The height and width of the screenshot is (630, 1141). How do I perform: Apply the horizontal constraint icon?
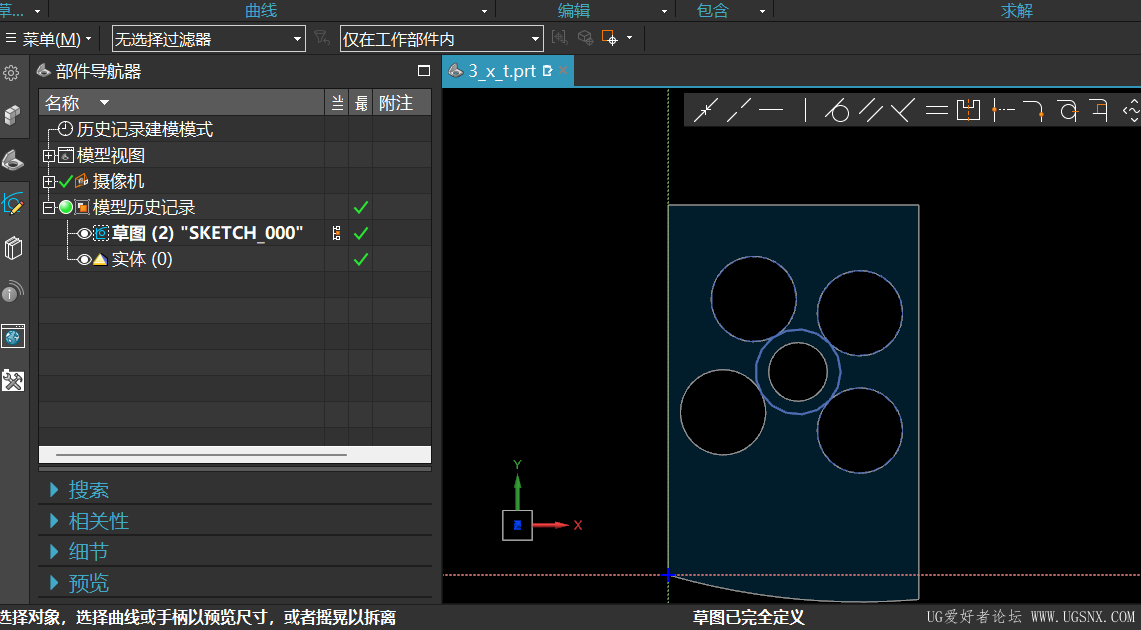(771, 111)
